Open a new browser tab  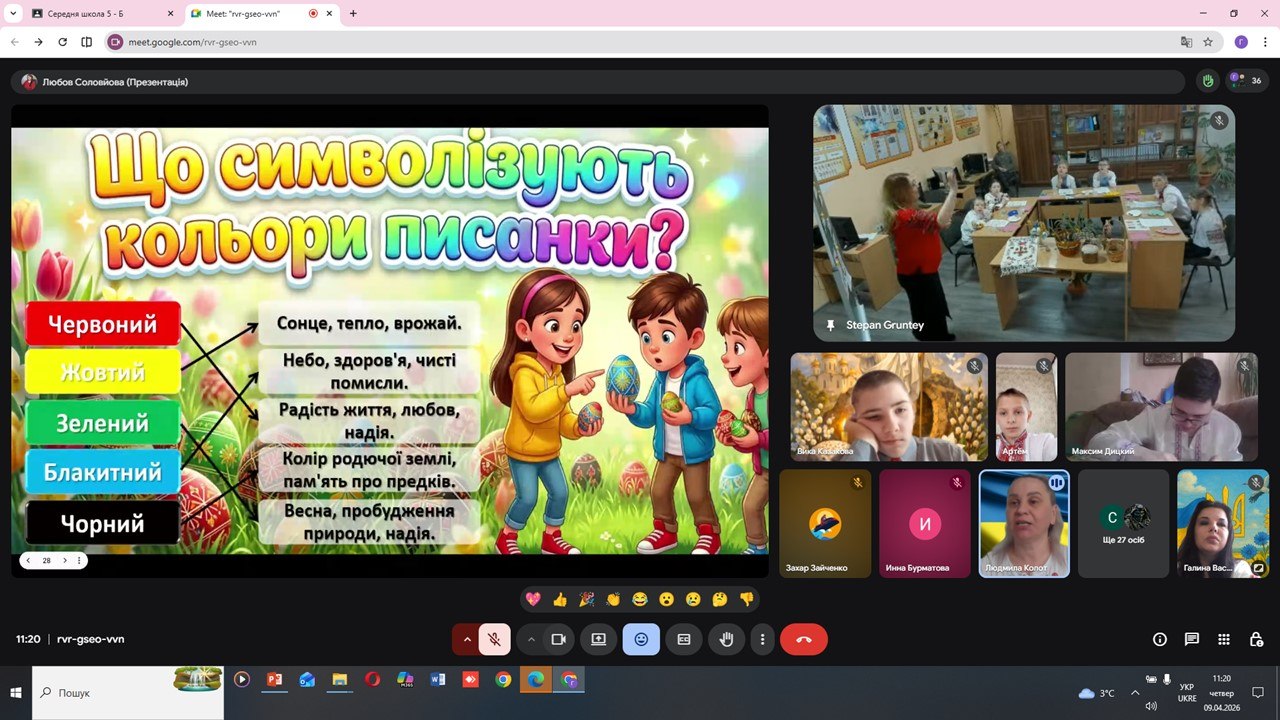pos(353,14)
